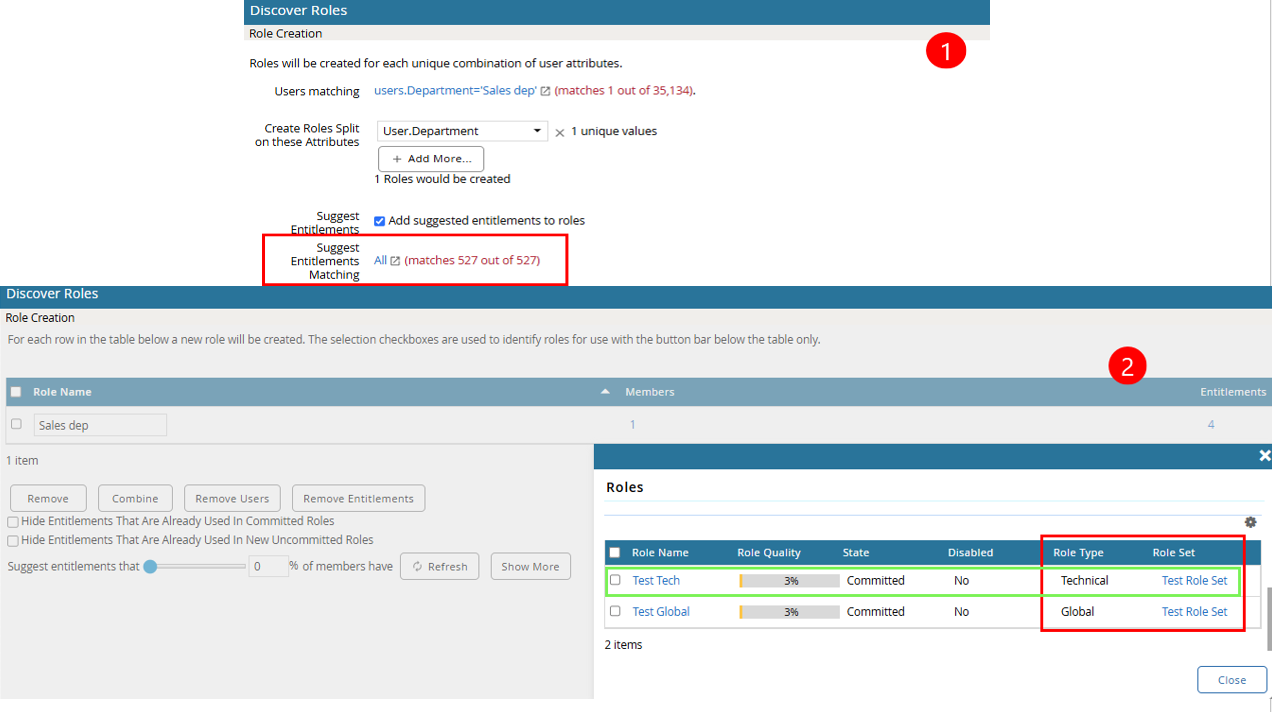Toggle Add suggested entitlements to roles
Viewport: 1272px width, 712px height.
click(x=379, y=221)
